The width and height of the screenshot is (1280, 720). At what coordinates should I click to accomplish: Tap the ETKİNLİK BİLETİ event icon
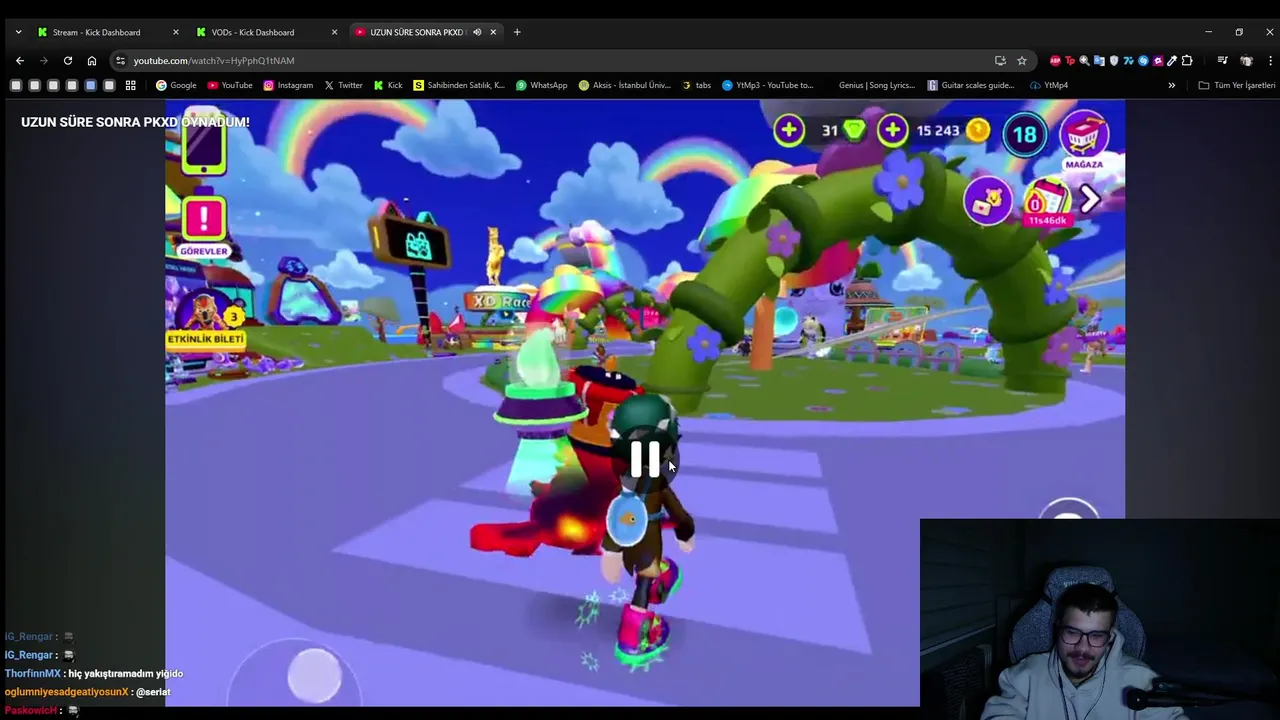[x=206, y=316]
